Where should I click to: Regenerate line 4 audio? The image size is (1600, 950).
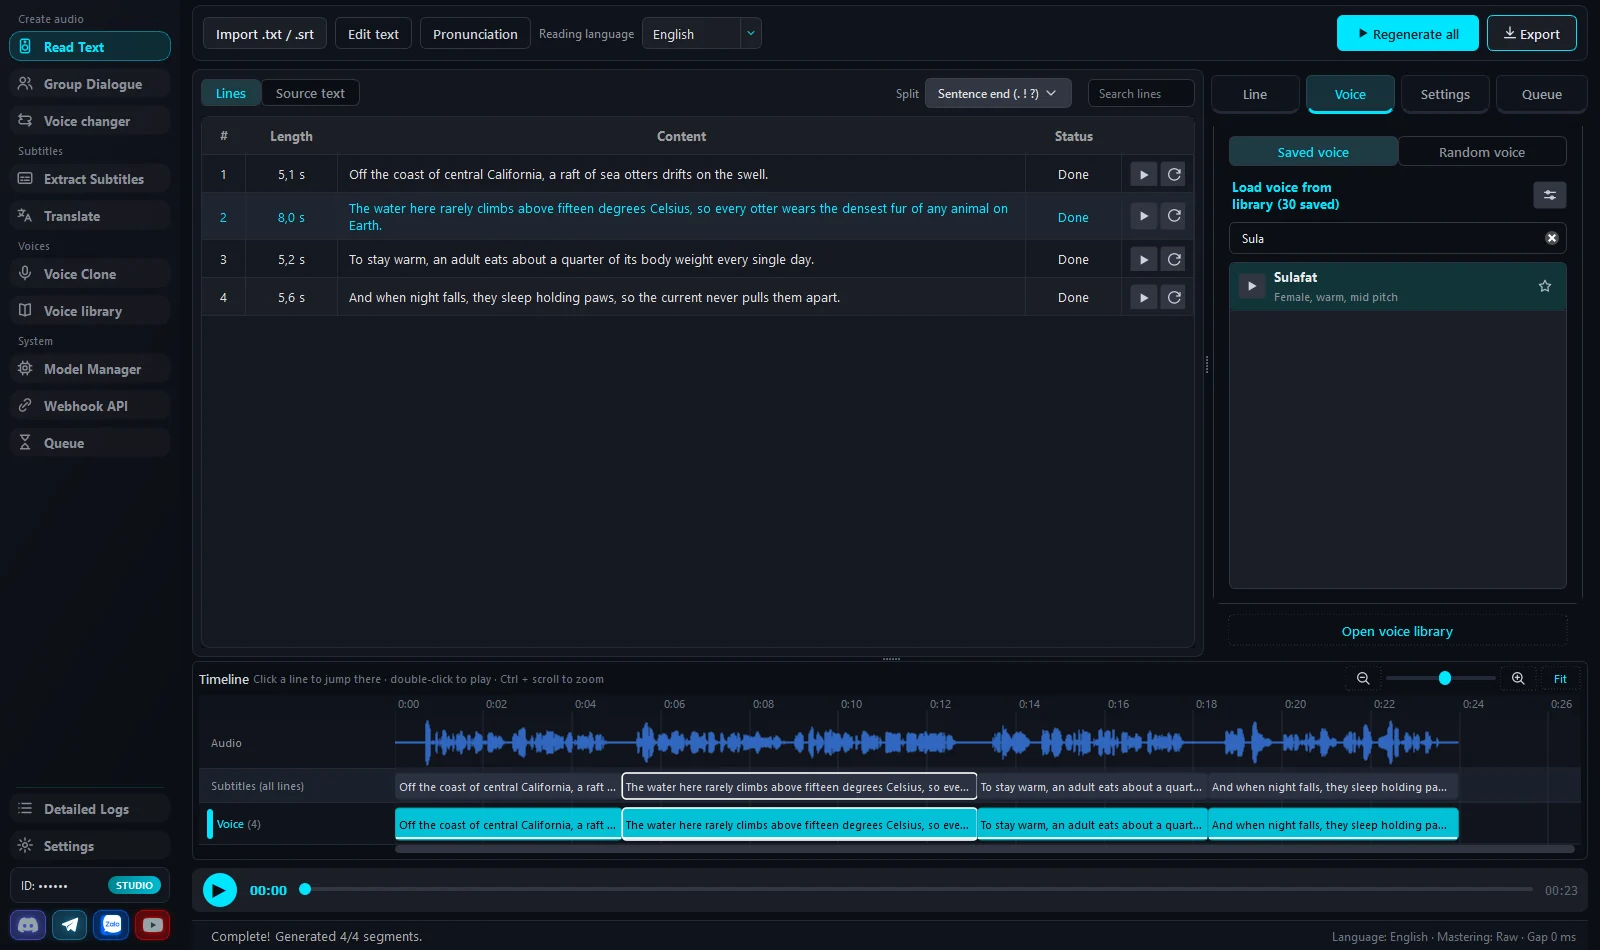coord(1174,297)
